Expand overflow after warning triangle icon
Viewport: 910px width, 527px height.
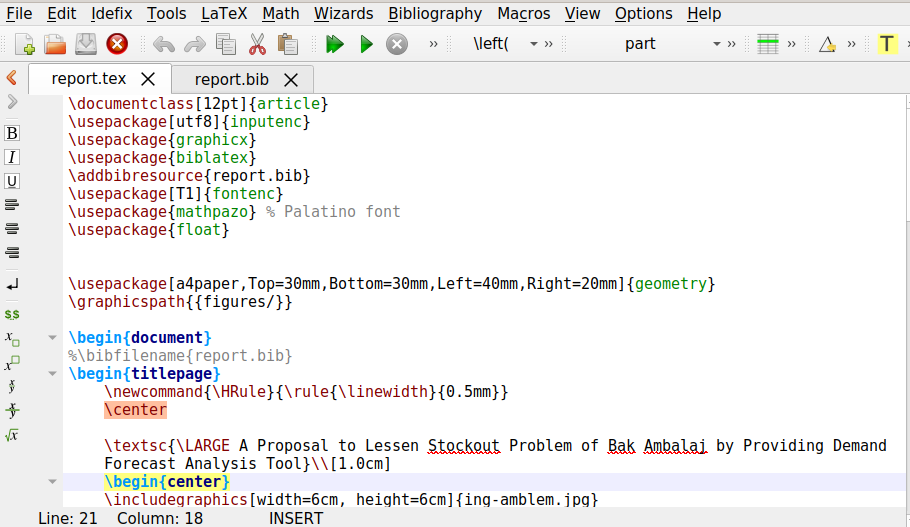[851, 44]
